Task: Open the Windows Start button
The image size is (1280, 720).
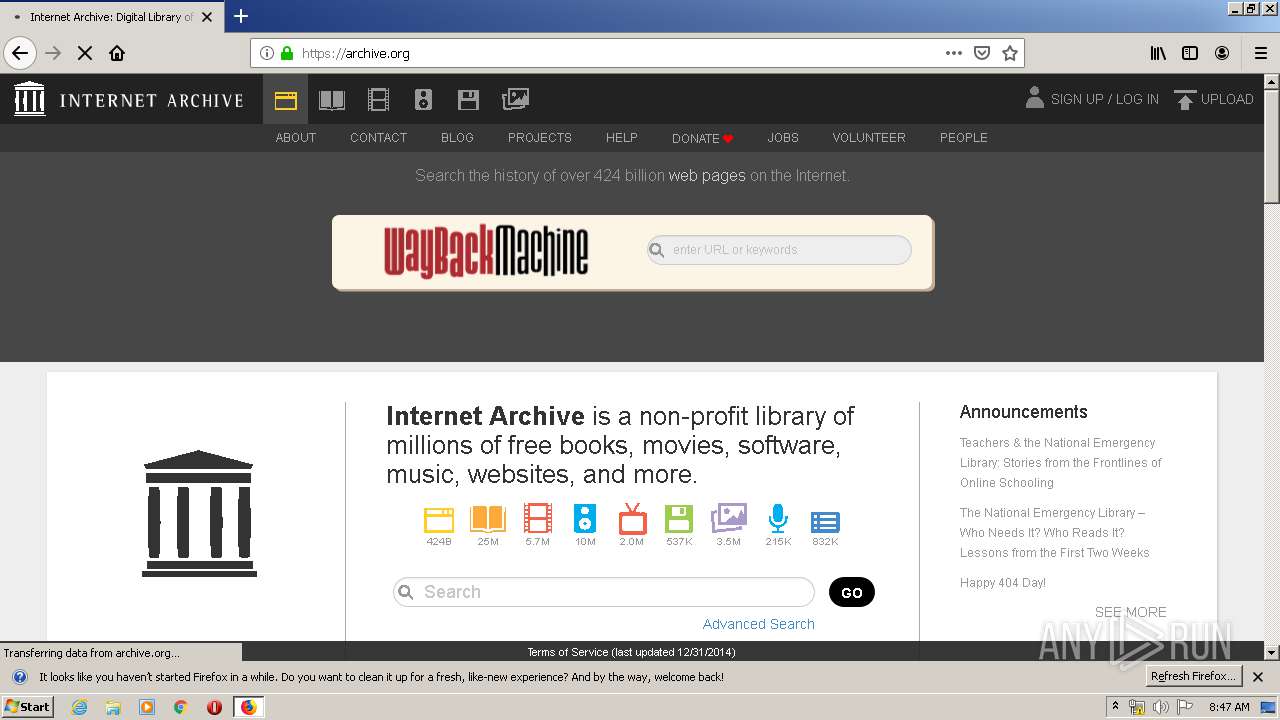Action: point(27,706)
